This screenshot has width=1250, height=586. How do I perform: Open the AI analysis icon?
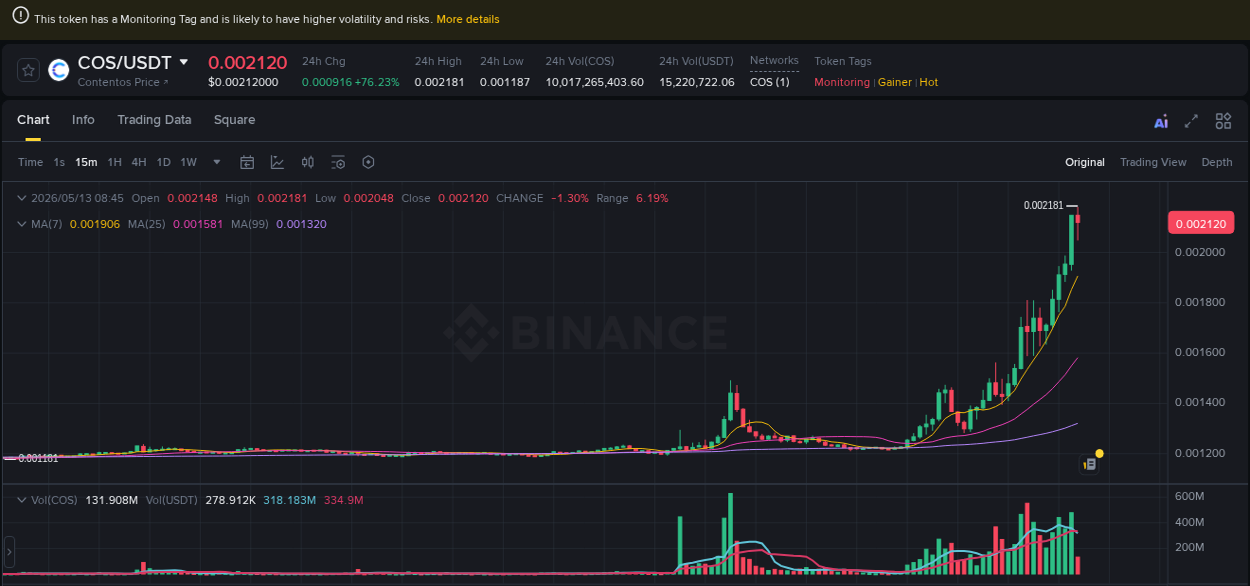pos(1161,122)
